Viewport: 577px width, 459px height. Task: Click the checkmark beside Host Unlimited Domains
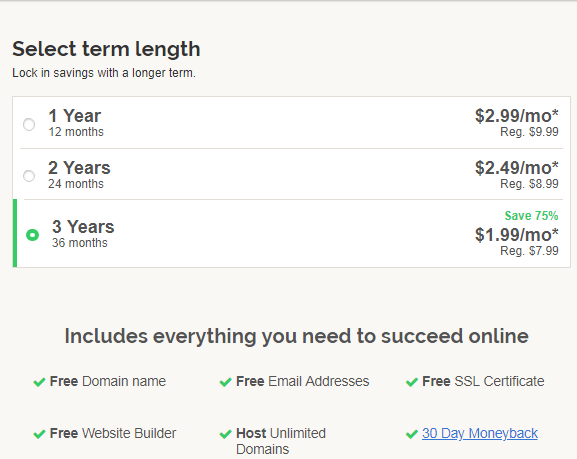pyautogui.click(x=226, y=434)
